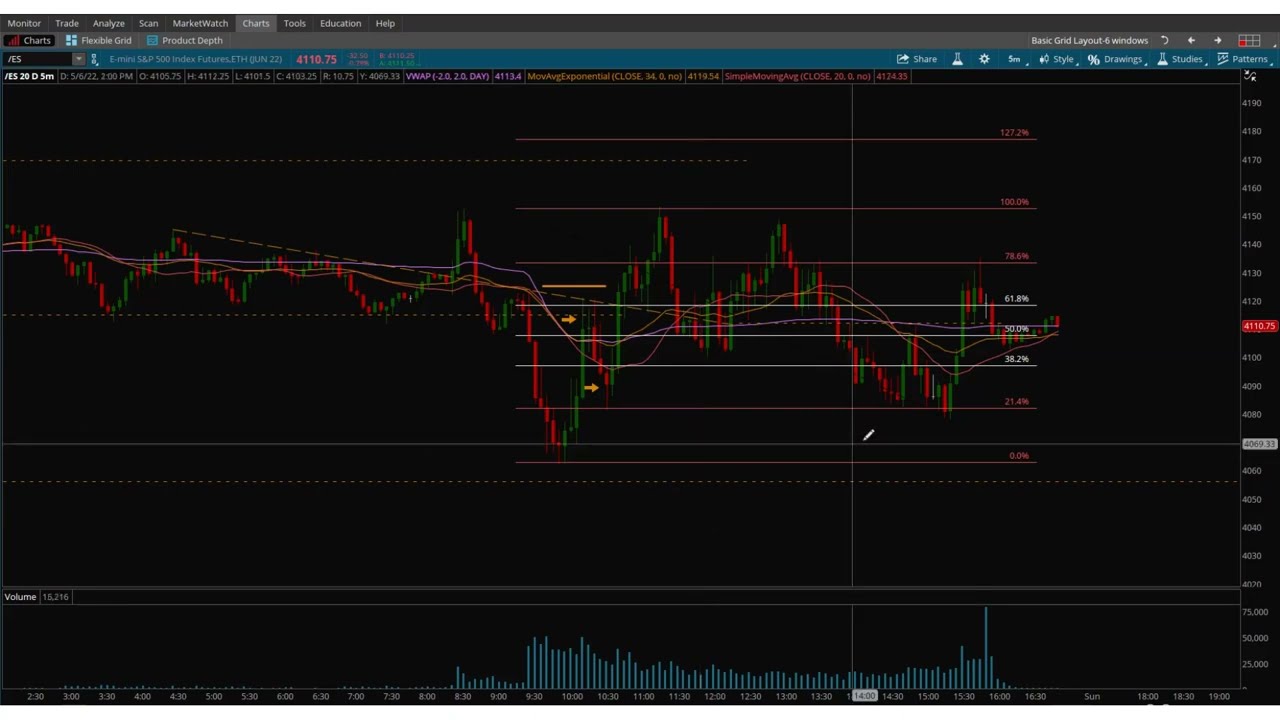Click the 14:00 time axis marker

pyautogui.click(x=863, y=696)
